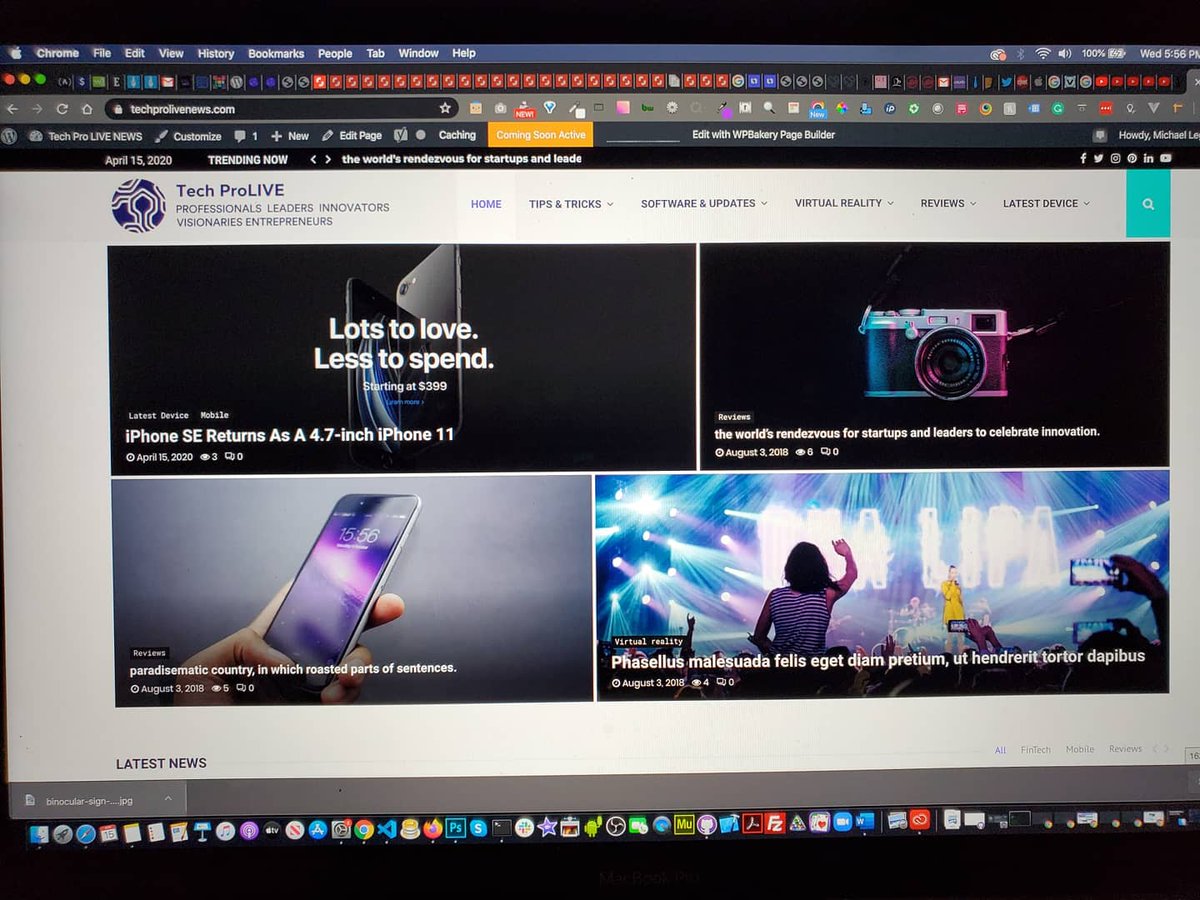Viewport: 1200px width, 900px height.
Task: Open Visual Studio Code from the Dock
Action: [387, 828]
